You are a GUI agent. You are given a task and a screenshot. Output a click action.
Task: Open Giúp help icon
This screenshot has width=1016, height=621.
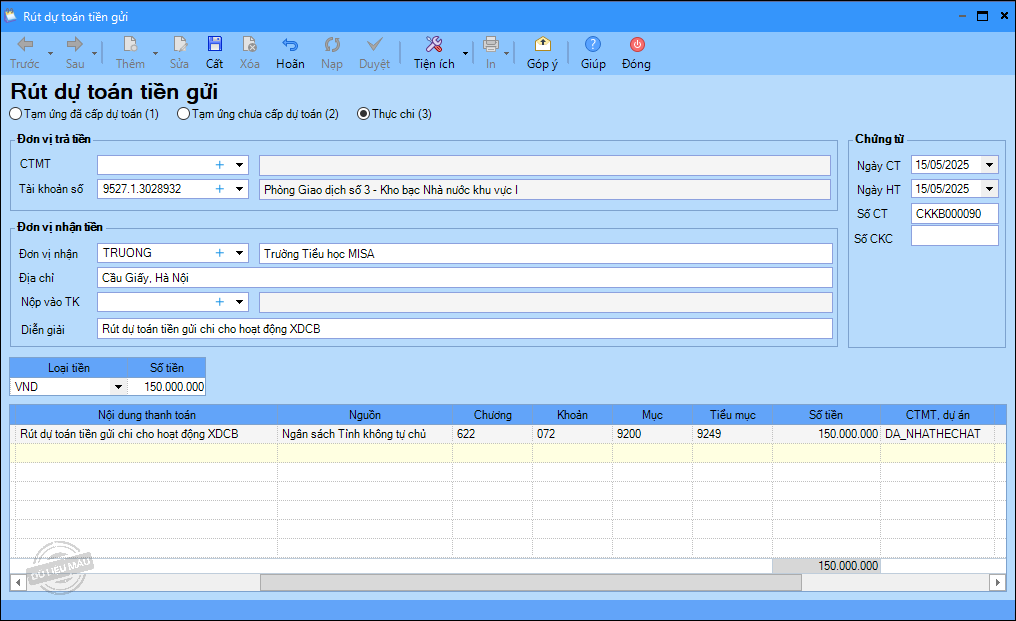point(593,44)
